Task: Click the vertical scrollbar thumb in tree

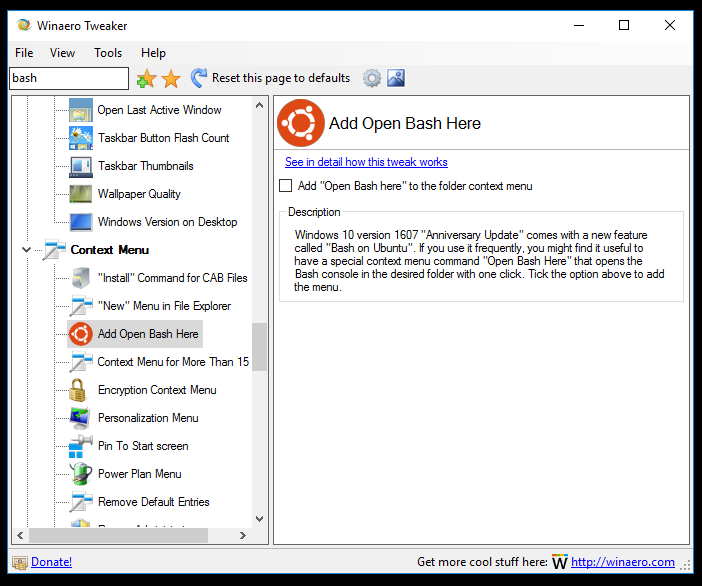Action: (x=259, y=347)
